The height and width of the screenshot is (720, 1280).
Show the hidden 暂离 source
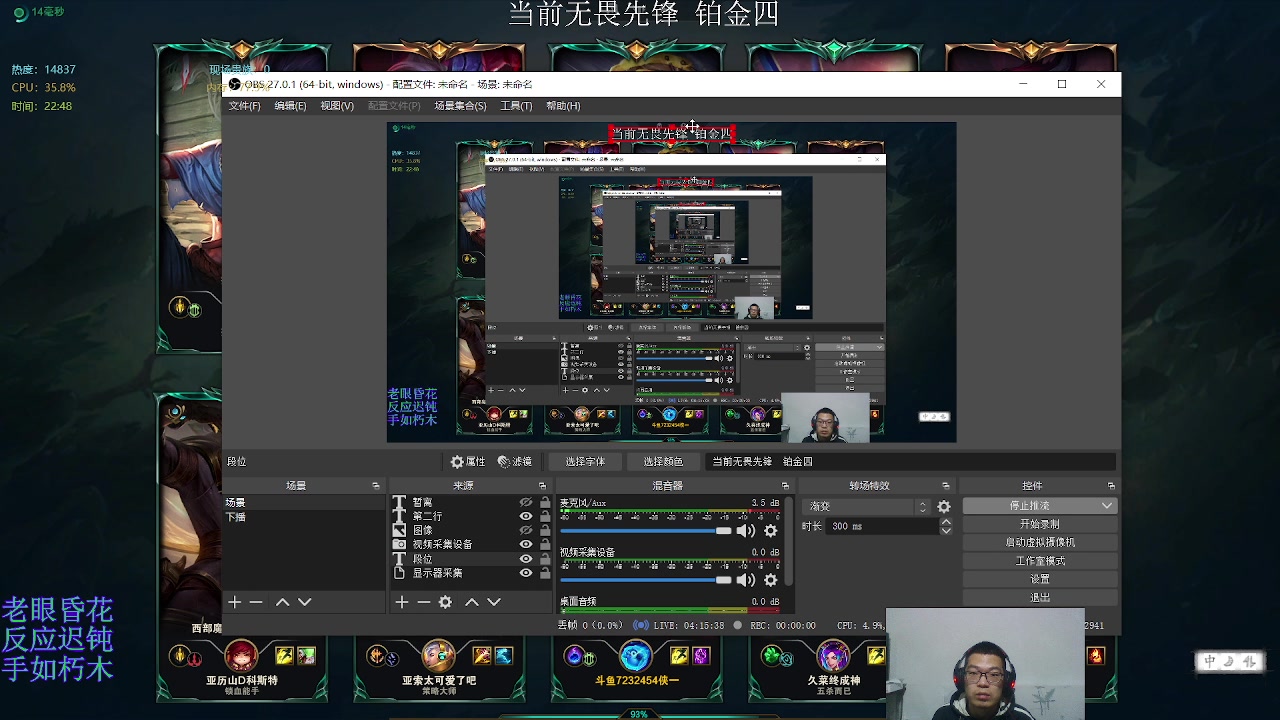(x=526, y=503)
